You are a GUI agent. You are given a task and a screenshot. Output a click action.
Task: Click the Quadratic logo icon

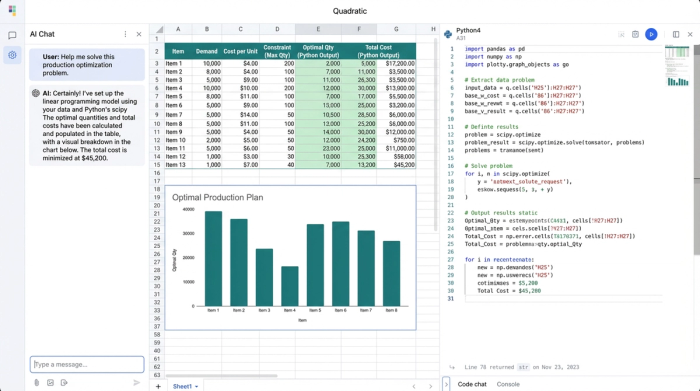tap(12, 11)
